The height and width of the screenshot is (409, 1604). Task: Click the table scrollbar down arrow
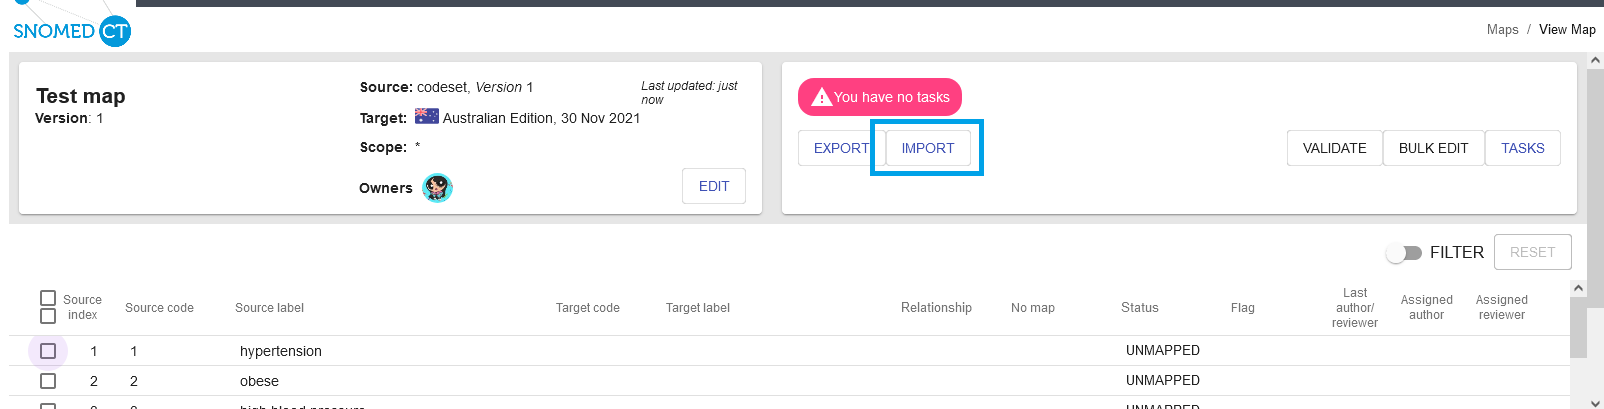tap(1579, 401)
